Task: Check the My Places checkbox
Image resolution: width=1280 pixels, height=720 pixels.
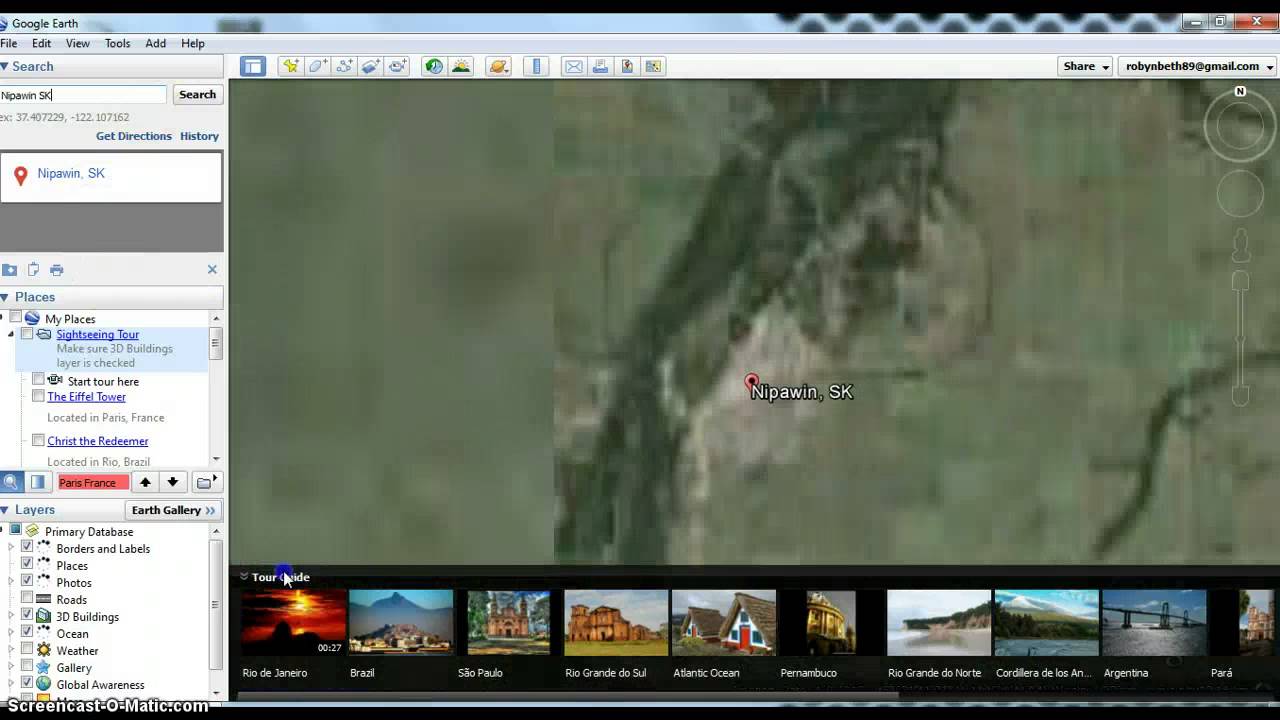Action: coord(16,318)
